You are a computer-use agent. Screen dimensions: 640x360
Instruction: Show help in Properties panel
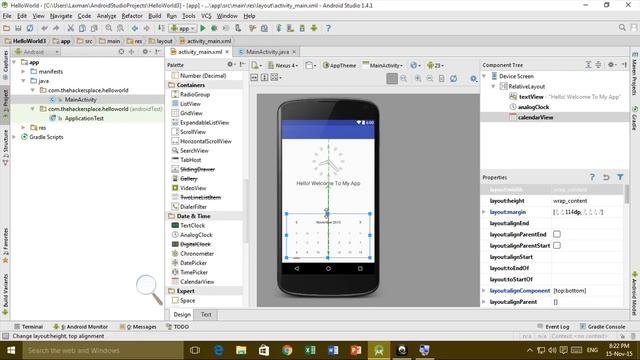592,177
